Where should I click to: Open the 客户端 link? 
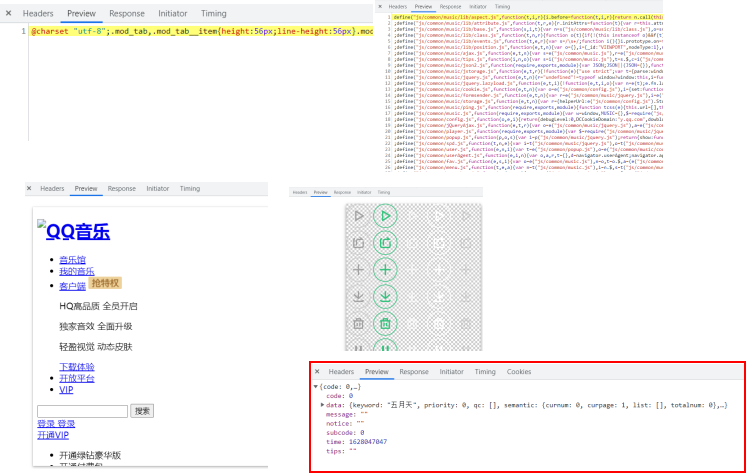click(x=72, y=286)
